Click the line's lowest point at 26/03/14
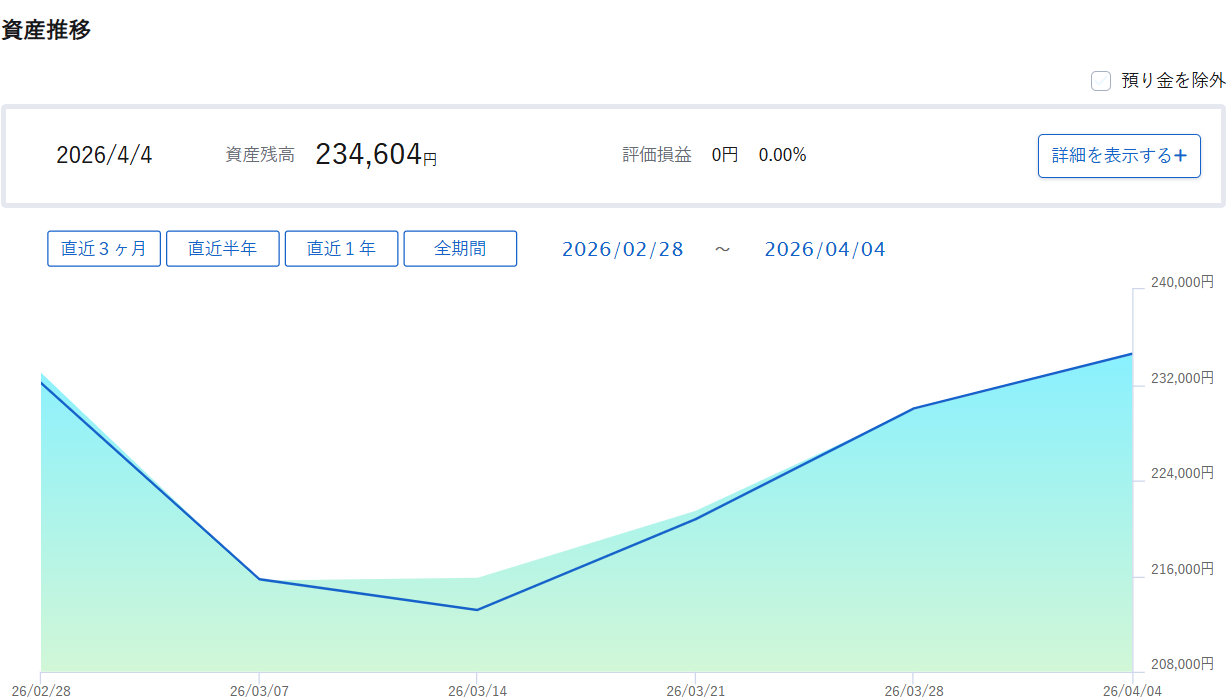 coord(477,610)
